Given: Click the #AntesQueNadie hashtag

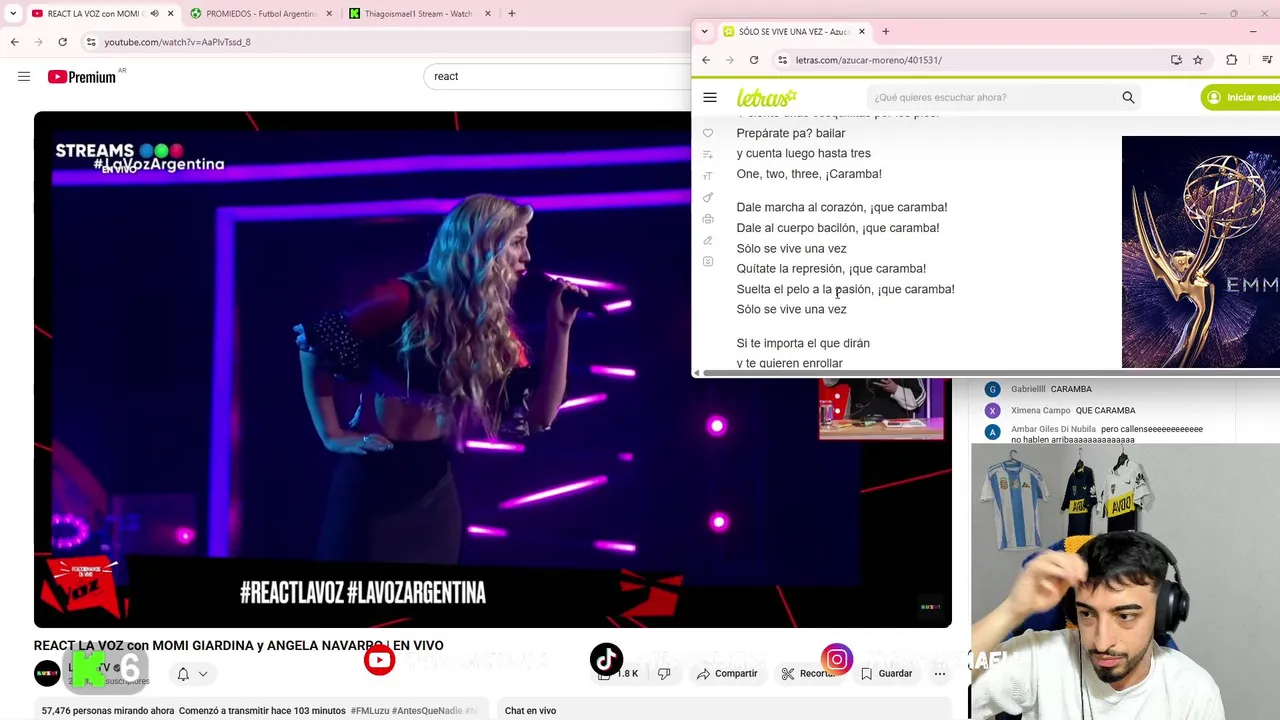Looking at the screenshot, I should coord(428,711).
